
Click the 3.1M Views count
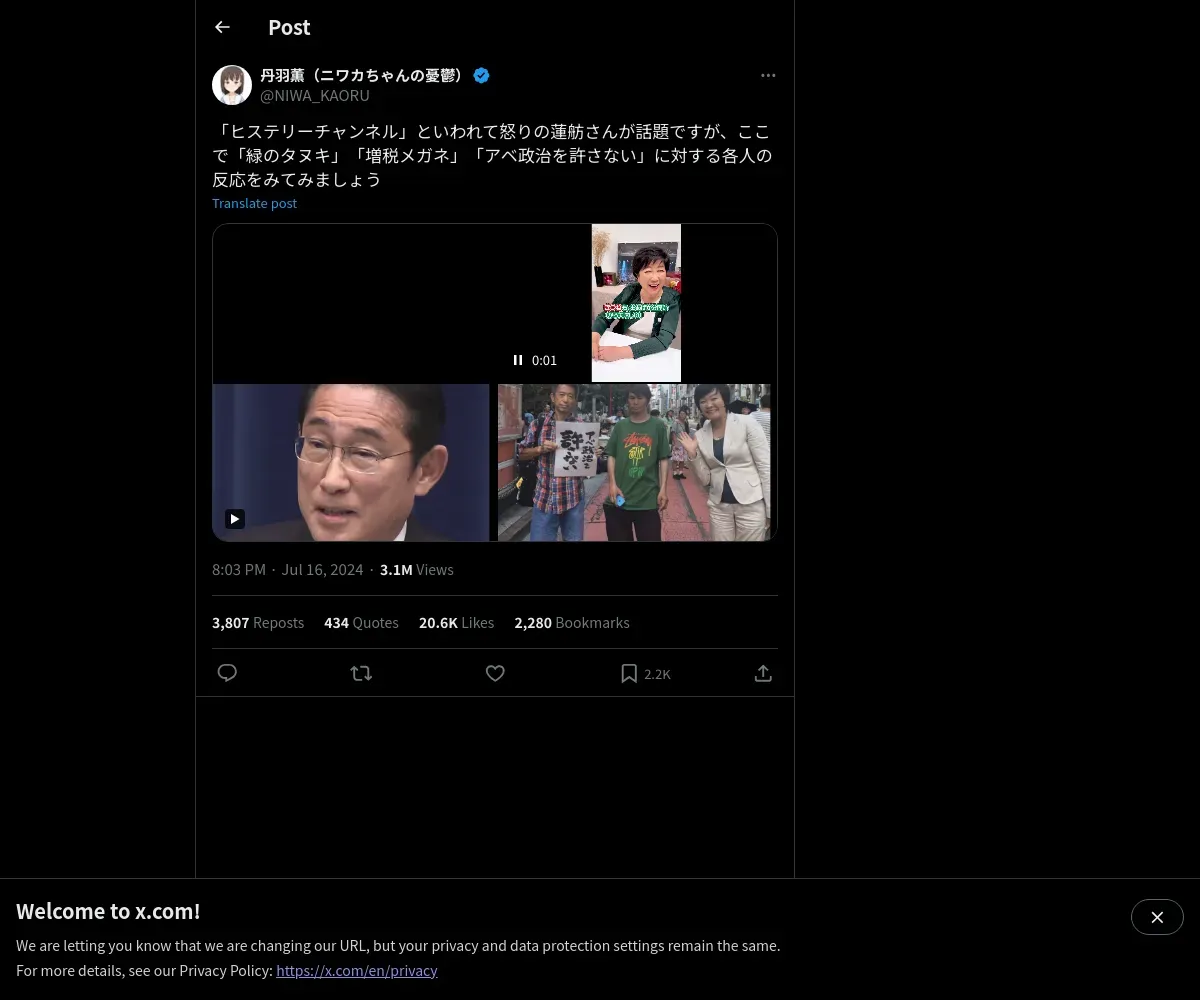tap(417, 569)
